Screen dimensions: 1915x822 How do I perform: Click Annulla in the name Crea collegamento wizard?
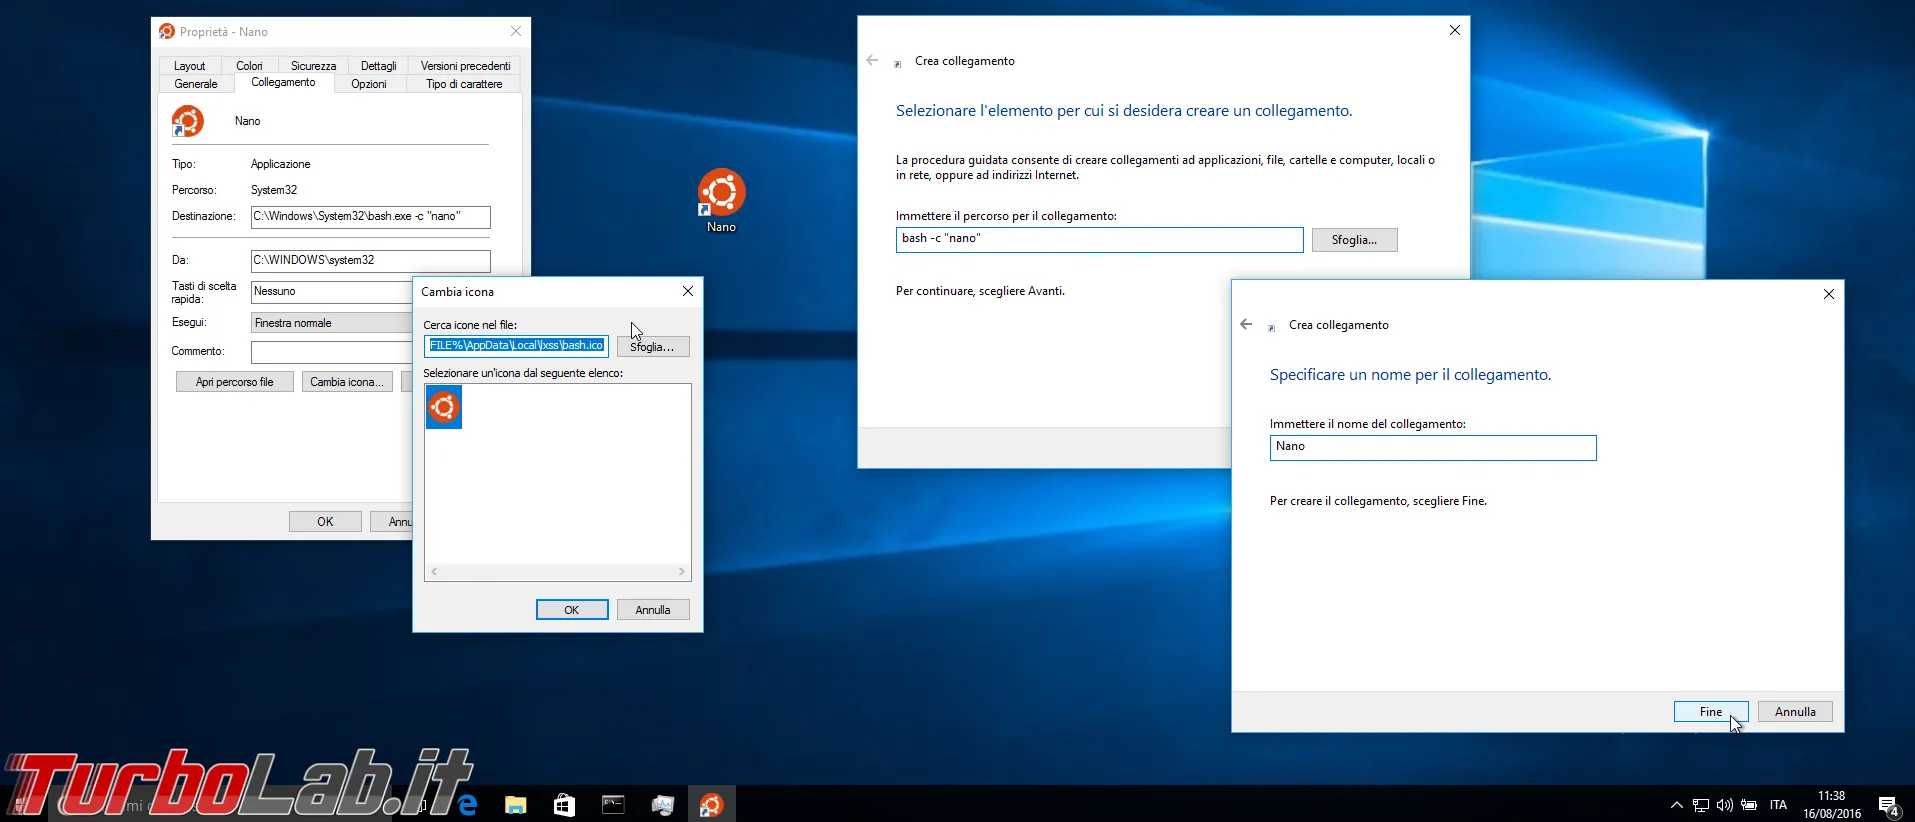point(1795,712)
